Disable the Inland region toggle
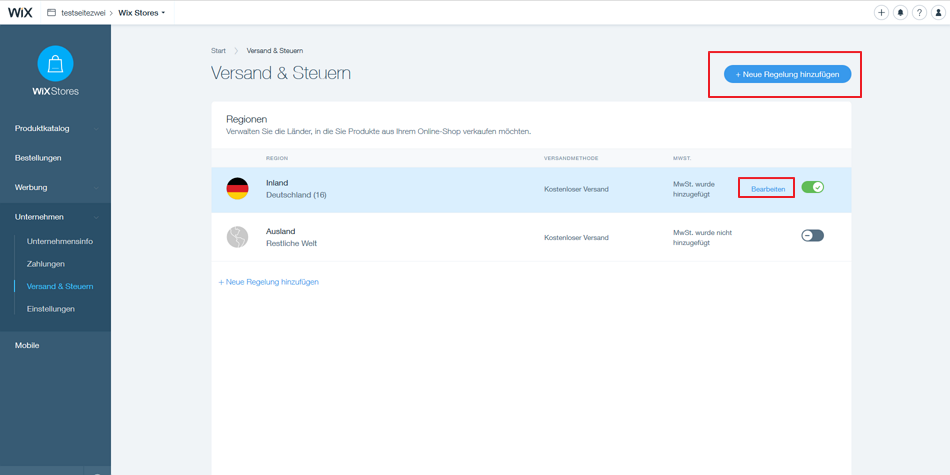This screenshot has height=475, width=950. tap(812, 187)
